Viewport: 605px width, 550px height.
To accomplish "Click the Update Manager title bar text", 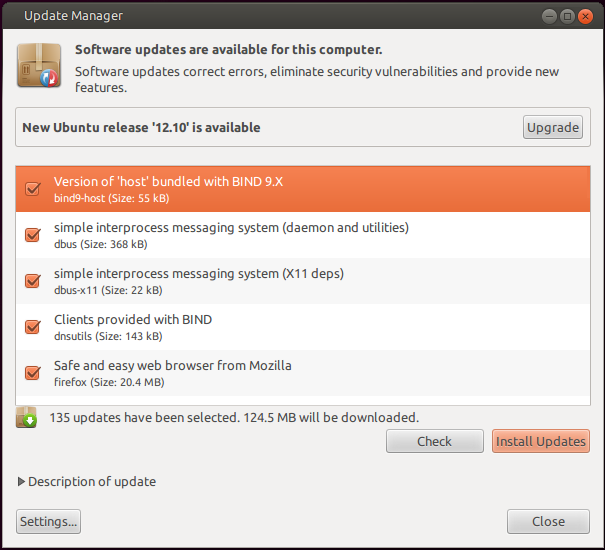I will pos(74,16).
